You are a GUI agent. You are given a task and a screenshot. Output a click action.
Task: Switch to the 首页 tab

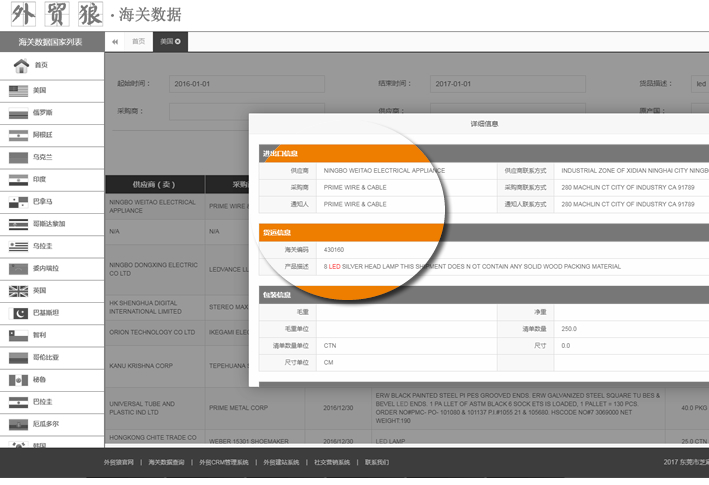138,42
